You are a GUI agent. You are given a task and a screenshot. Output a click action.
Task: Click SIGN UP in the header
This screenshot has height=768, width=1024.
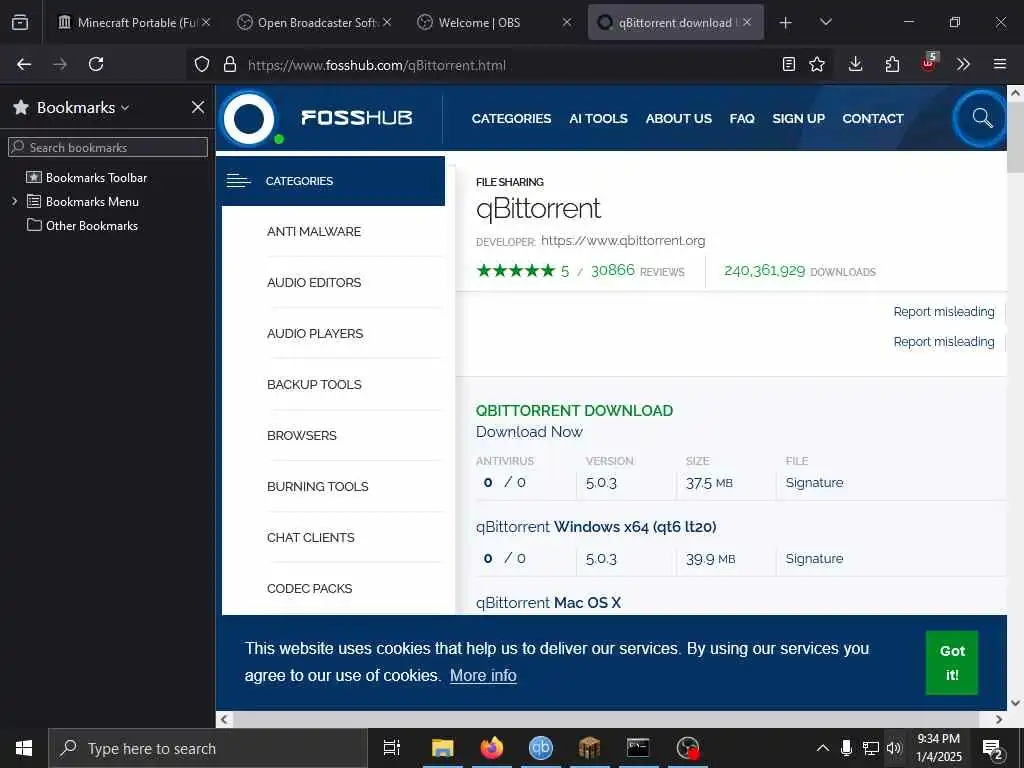tap(799, 118)
